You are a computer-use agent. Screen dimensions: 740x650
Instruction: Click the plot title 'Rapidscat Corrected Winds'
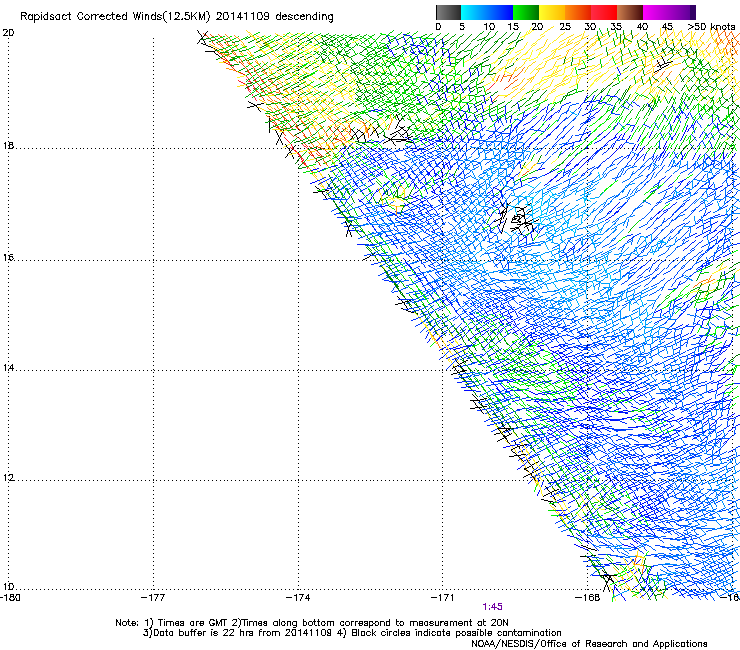click(x=91, y=17)
